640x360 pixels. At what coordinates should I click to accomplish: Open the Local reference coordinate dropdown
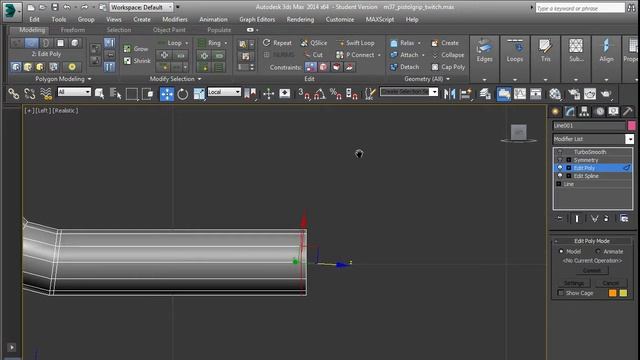coord(224,92)
